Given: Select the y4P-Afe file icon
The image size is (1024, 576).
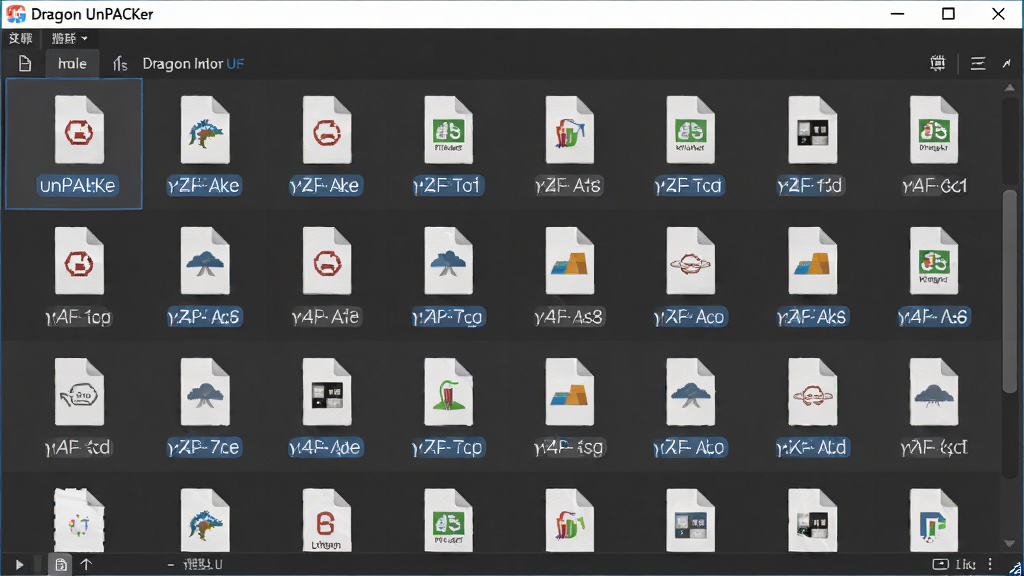Looking at the screenshot, I should click(x=327, y=261).
